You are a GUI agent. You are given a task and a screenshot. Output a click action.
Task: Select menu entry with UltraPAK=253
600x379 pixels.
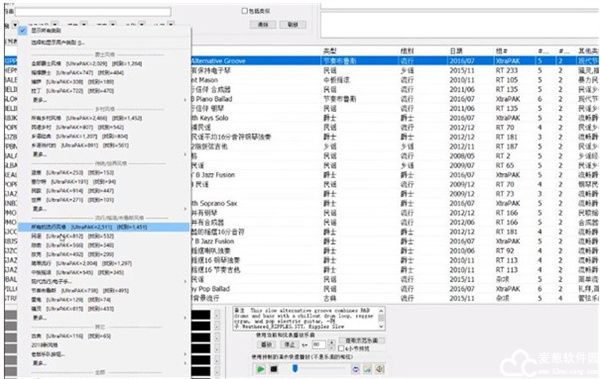(104, 173)
